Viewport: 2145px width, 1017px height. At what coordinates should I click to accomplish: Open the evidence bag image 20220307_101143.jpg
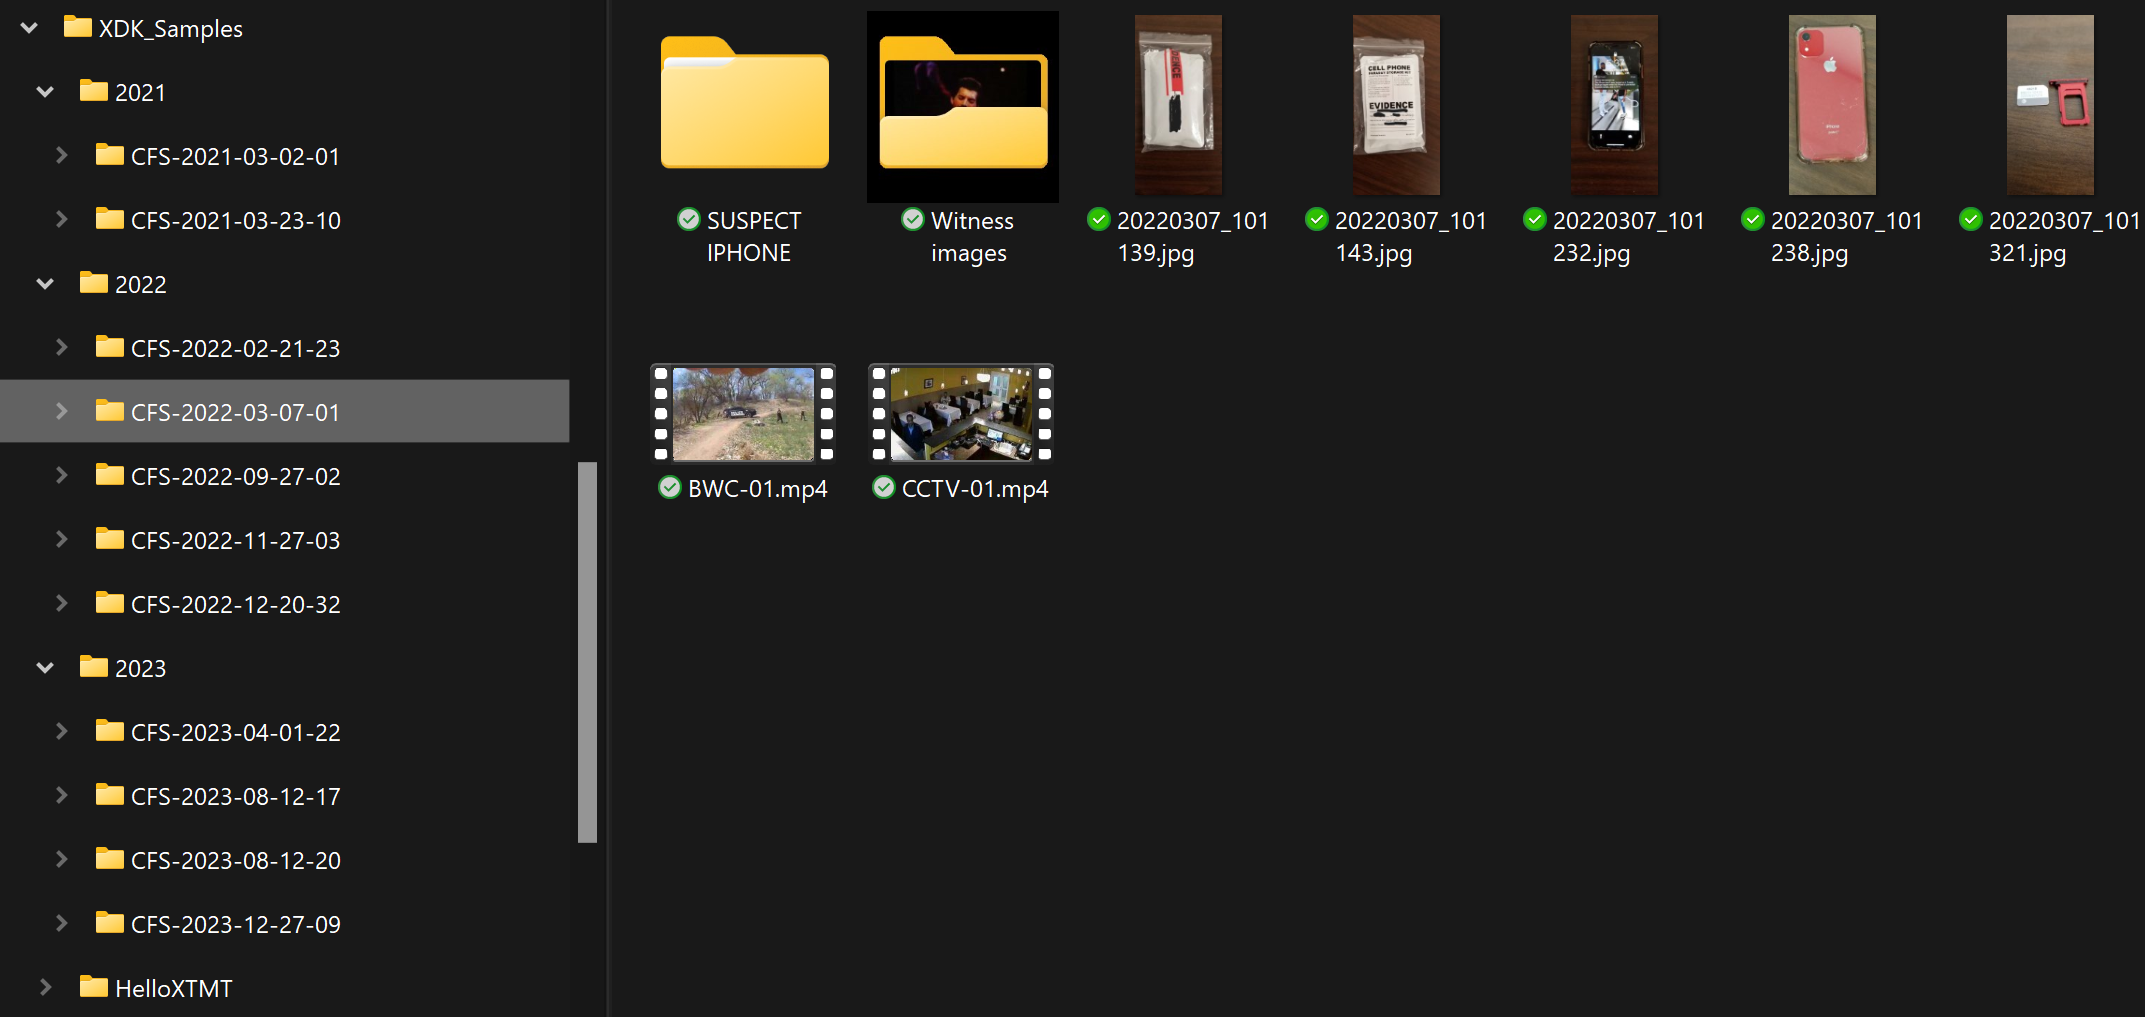coord(1396,105)
